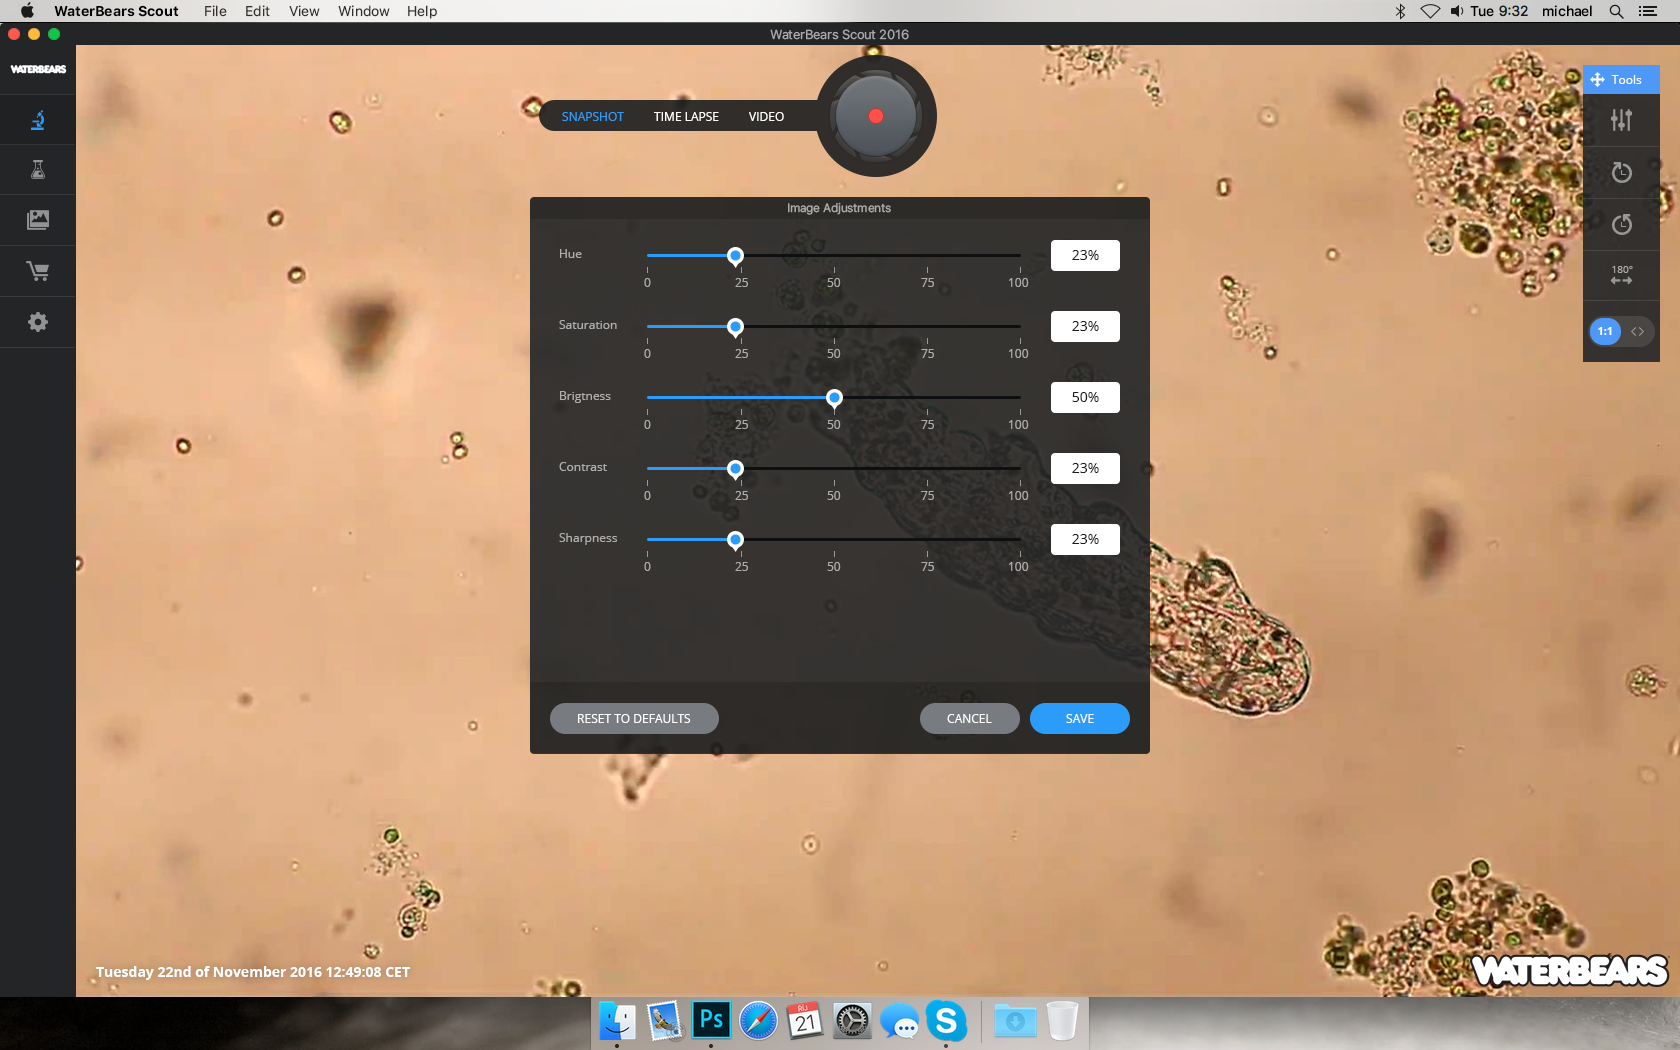Open Finder from the dock
1680x1050 pixels.
pyautogui.click(x=617, y=1021)
